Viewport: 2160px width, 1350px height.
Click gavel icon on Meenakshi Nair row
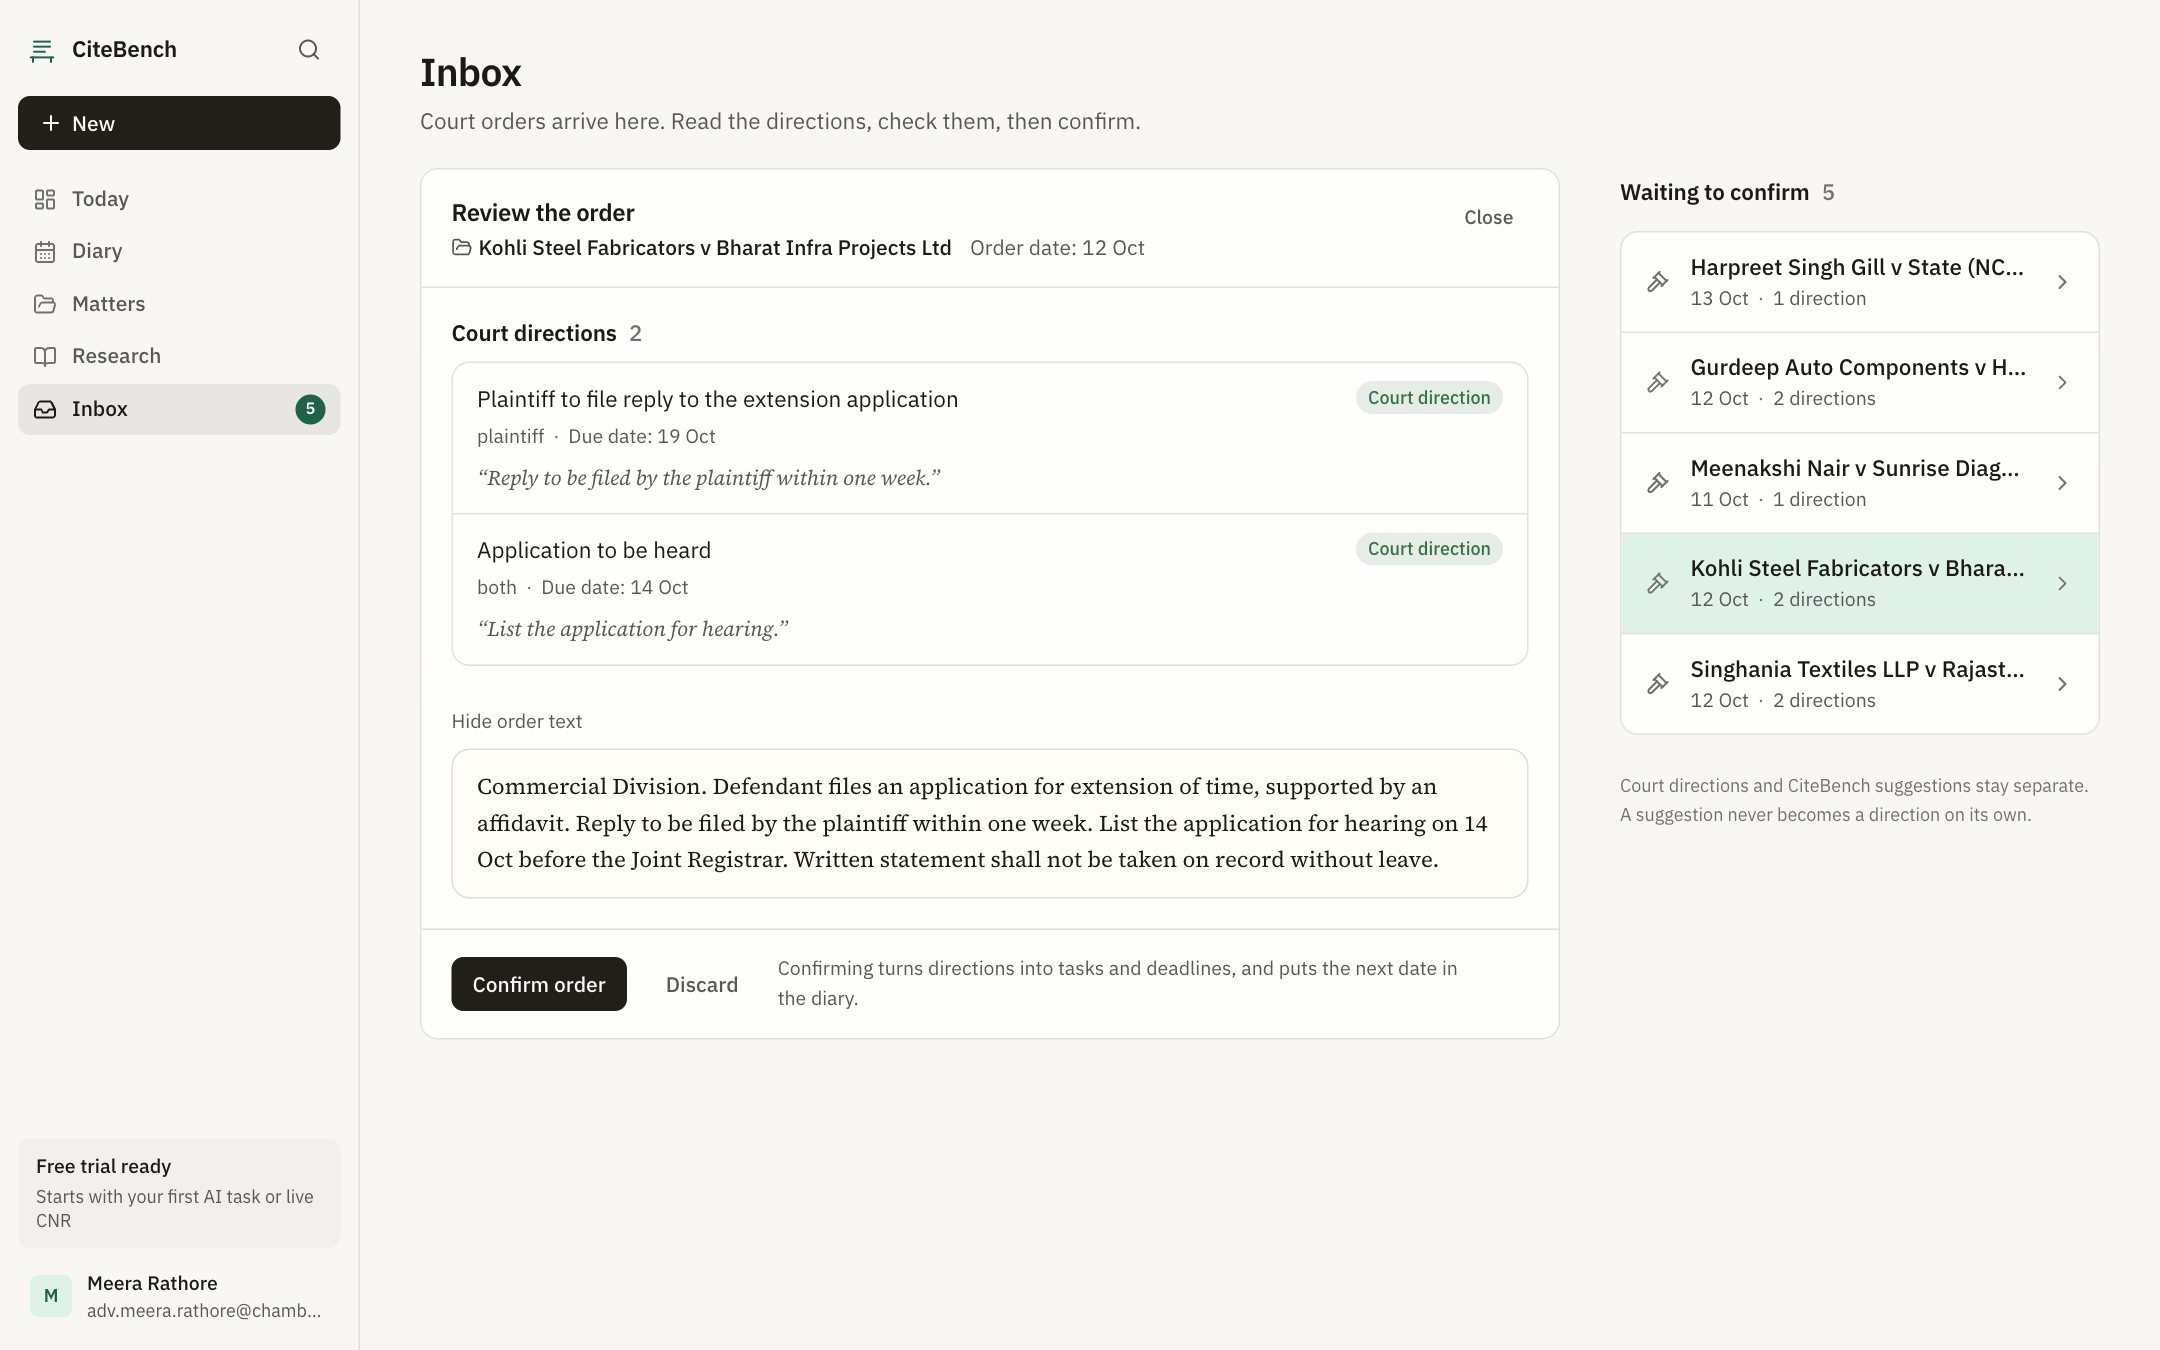click(x=1658, y=483)
